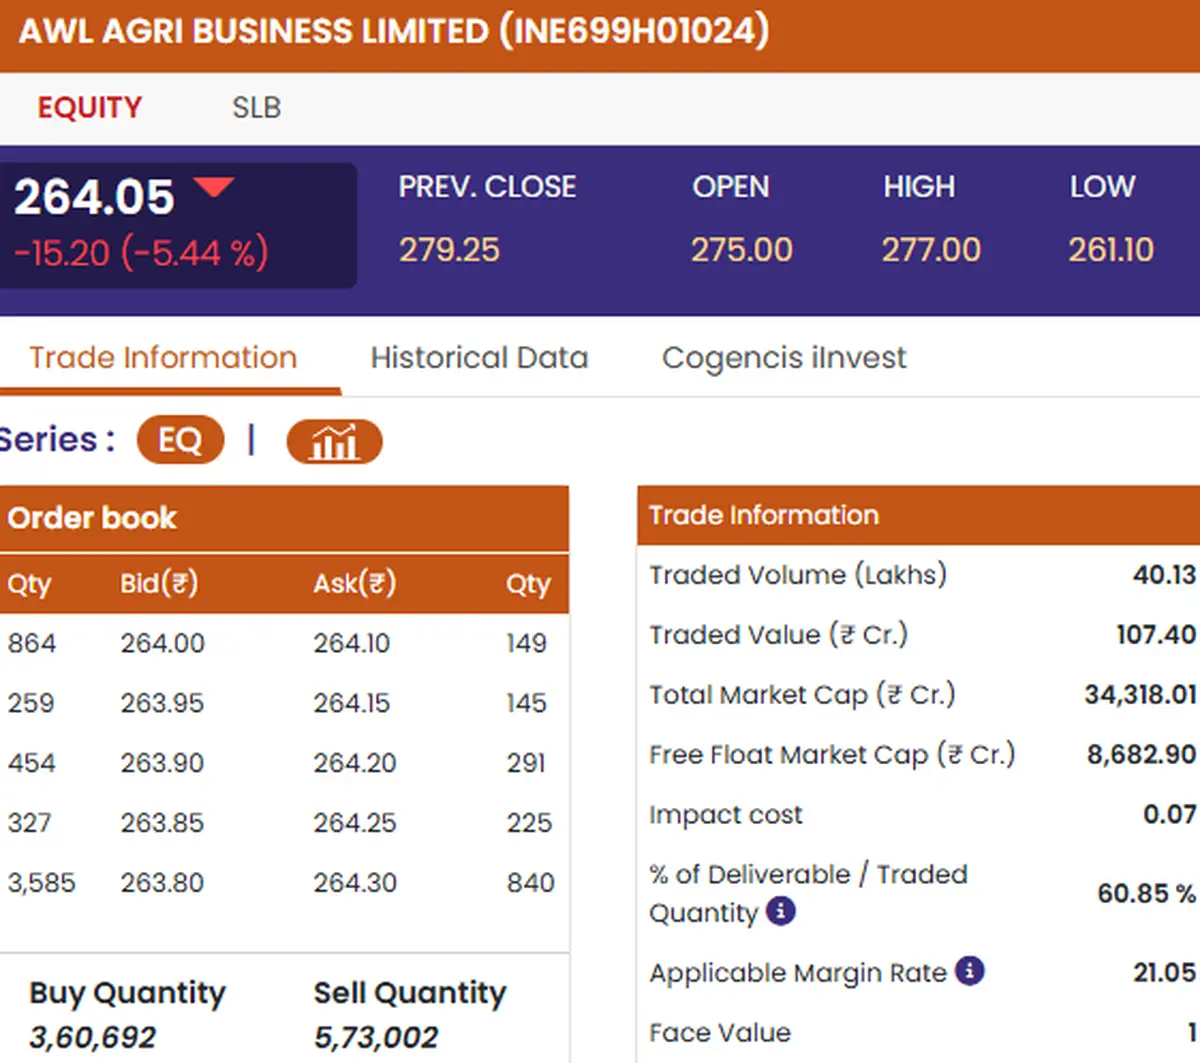Click the bid quantity 864
This screenshot has height=1063, width=1200.
[32, 643]
